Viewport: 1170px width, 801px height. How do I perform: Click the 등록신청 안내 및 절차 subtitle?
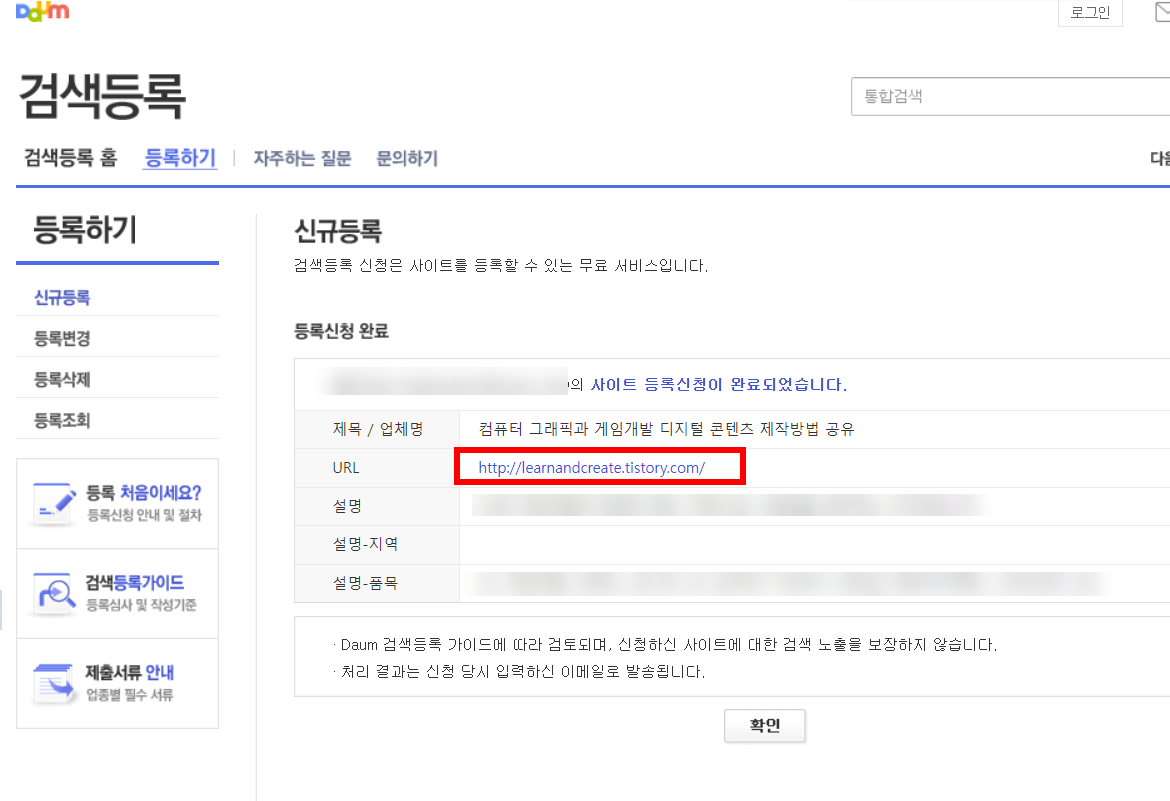(x=144, y=515)
